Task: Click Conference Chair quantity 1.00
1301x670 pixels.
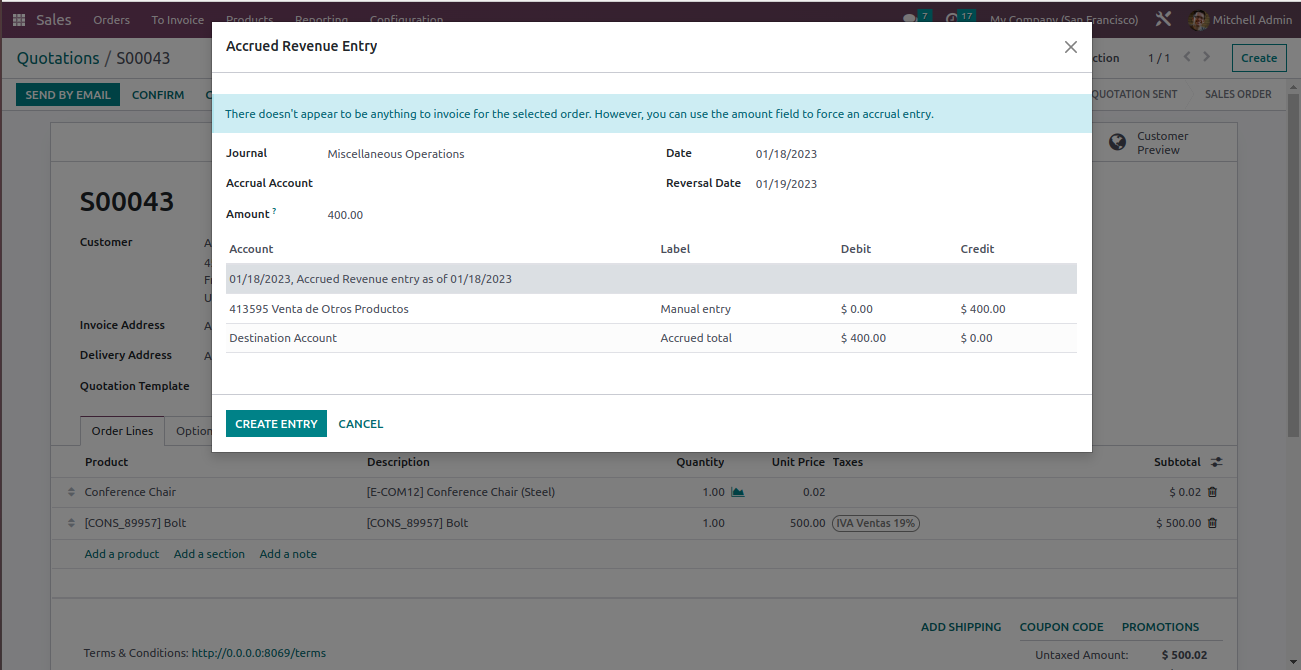Action: (713, 492)
